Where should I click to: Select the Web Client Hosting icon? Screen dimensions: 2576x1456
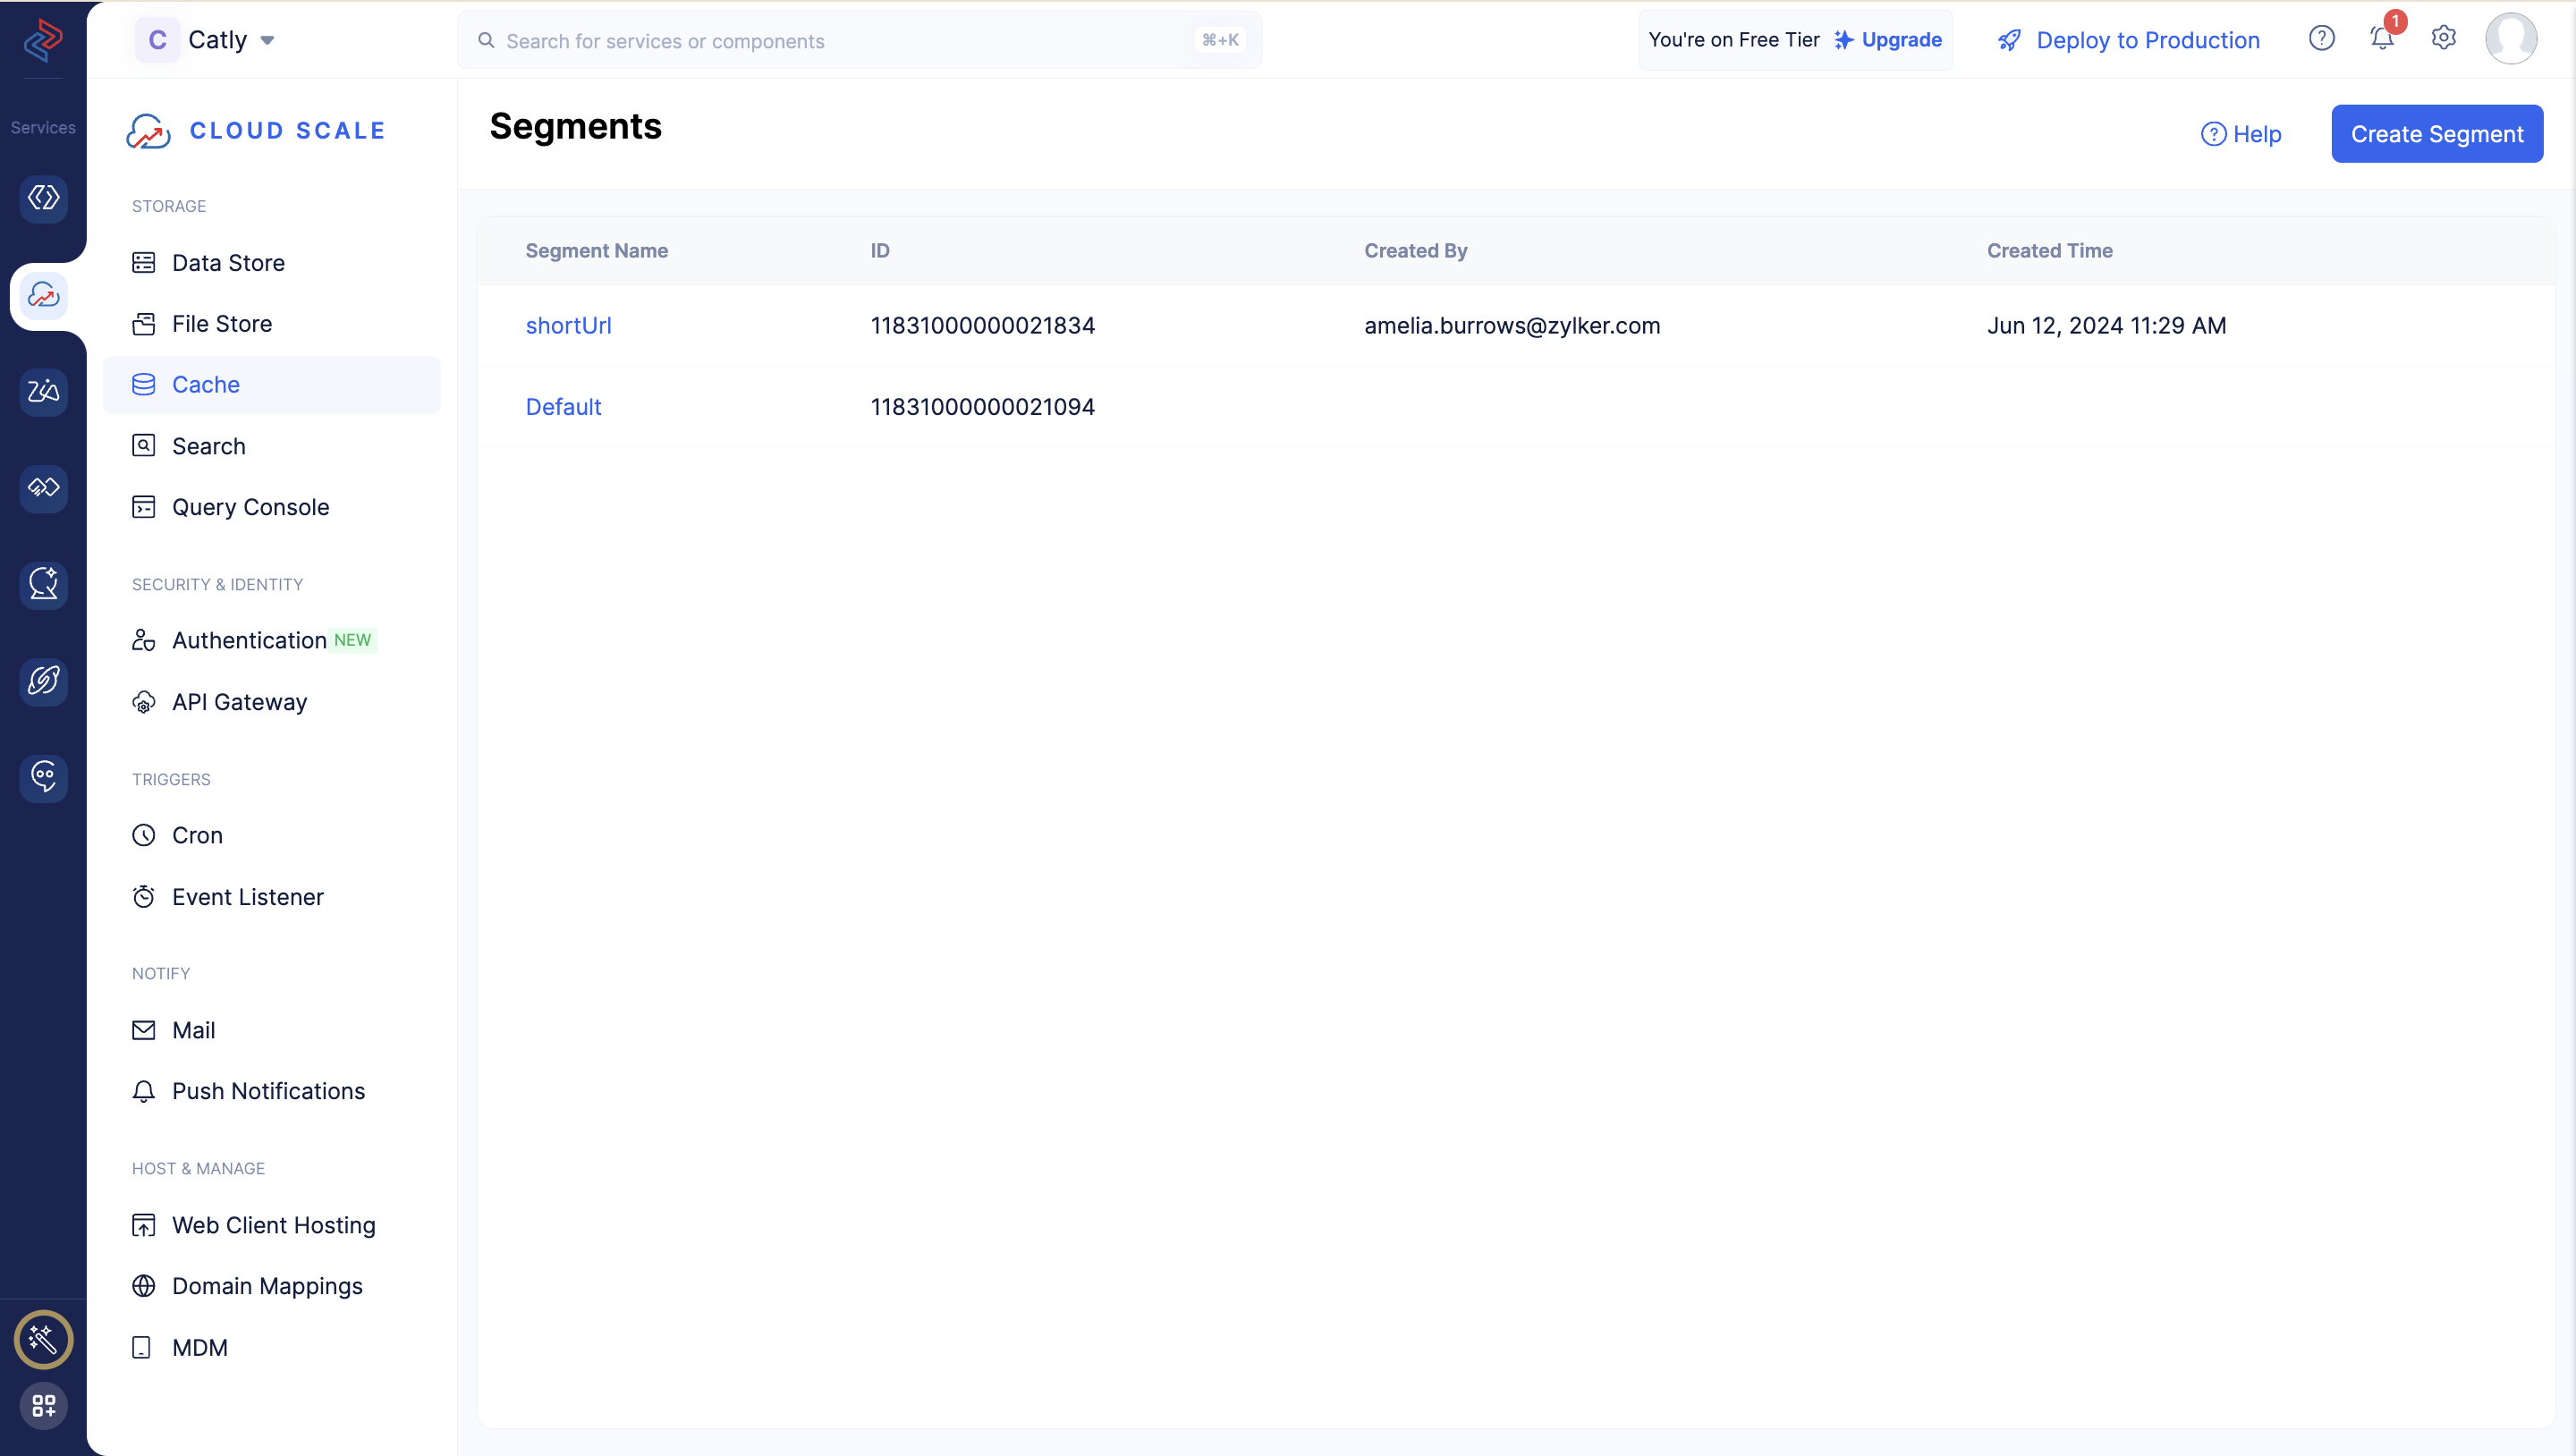pyautogui.click(x=145, y=1224)
